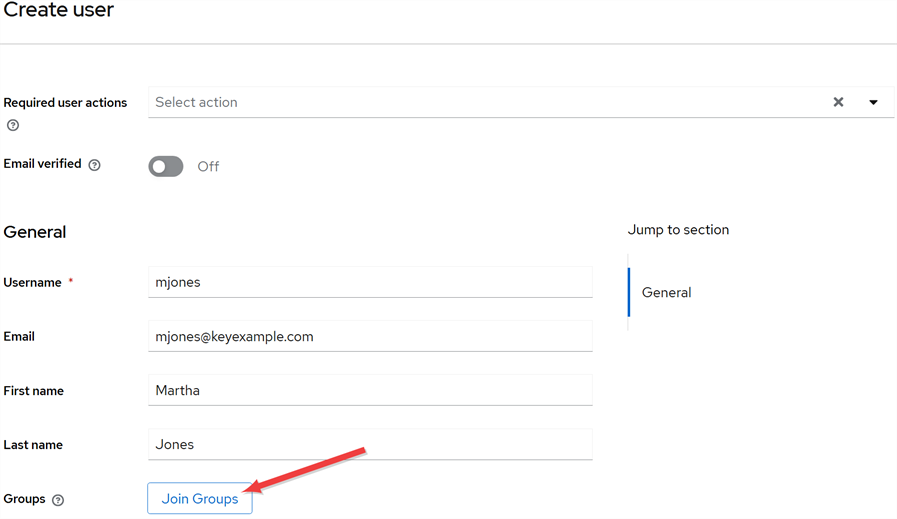Click the Required user actions help icon

tap(13, 125)
